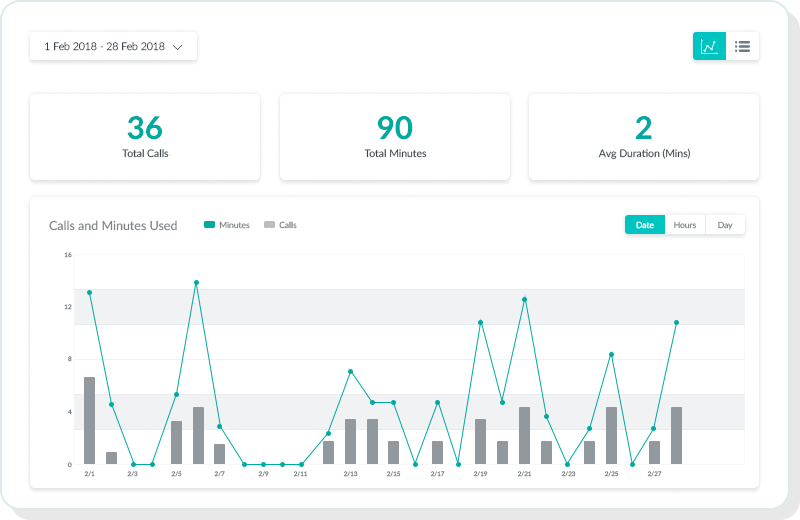Click the 2/21 minutes data point

(524, 300)
